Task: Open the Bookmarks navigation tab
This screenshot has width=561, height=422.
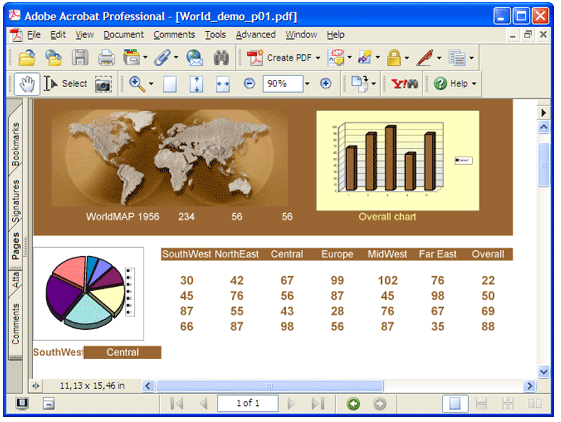Action: 15,143
